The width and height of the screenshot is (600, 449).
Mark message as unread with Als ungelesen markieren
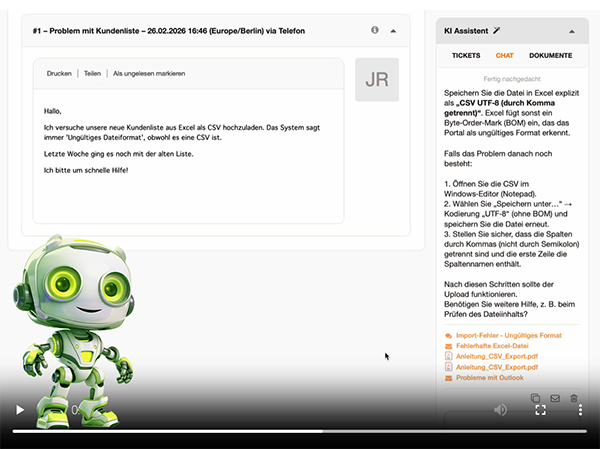click(148, 74)
